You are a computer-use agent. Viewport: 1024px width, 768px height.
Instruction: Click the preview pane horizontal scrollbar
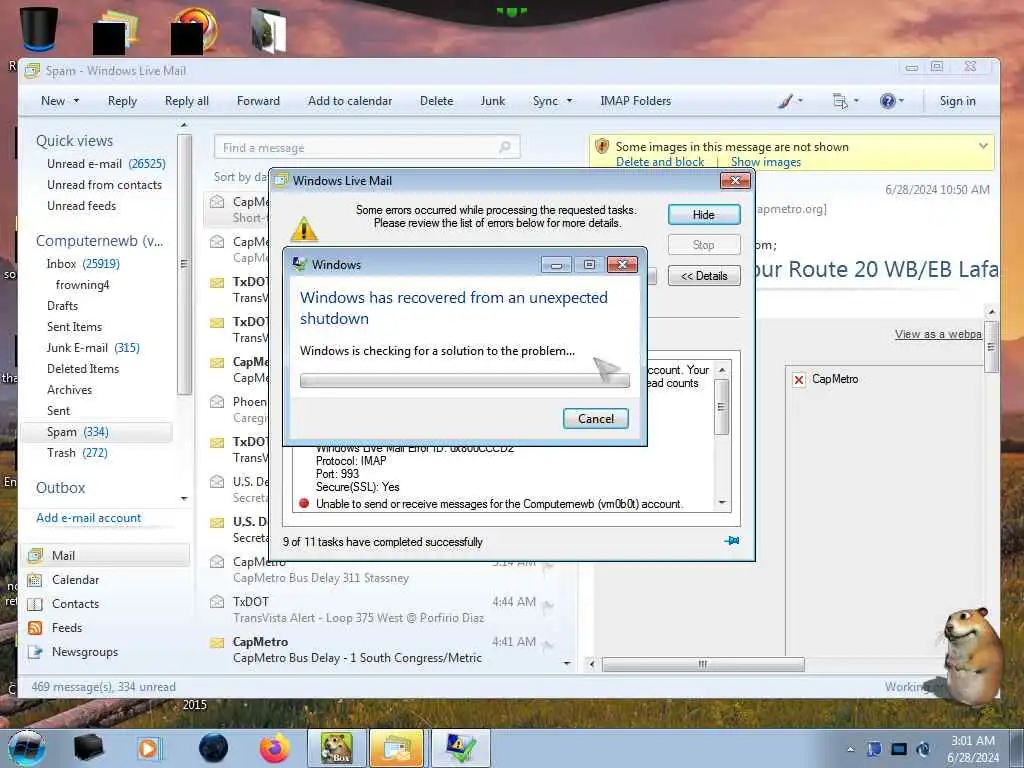tap(702, 665)
